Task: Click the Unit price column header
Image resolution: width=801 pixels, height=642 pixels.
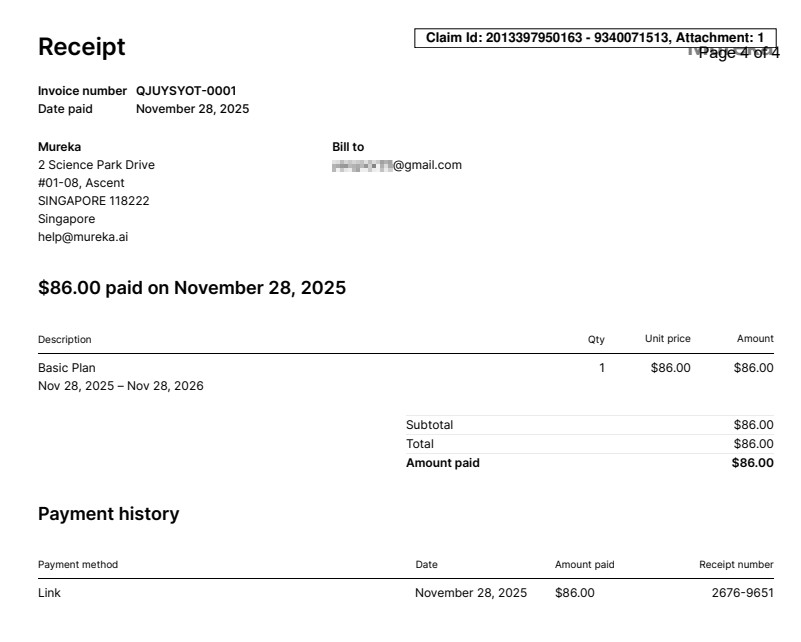Action: pyautogui.click(x=667, y=339)
